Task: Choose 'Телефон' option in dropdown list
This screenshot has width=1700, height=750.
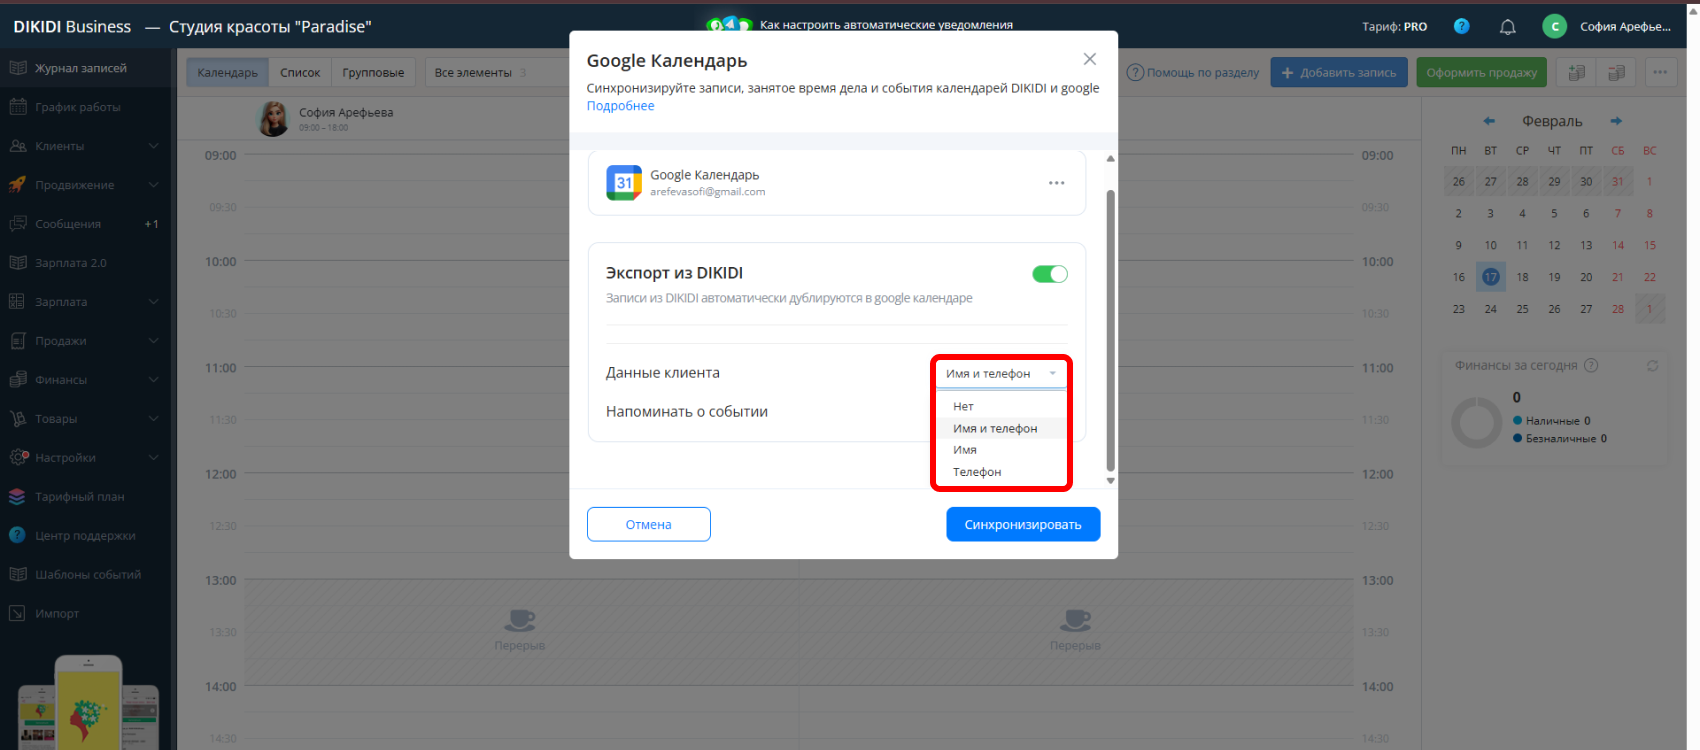Action: tap(977, 472)
